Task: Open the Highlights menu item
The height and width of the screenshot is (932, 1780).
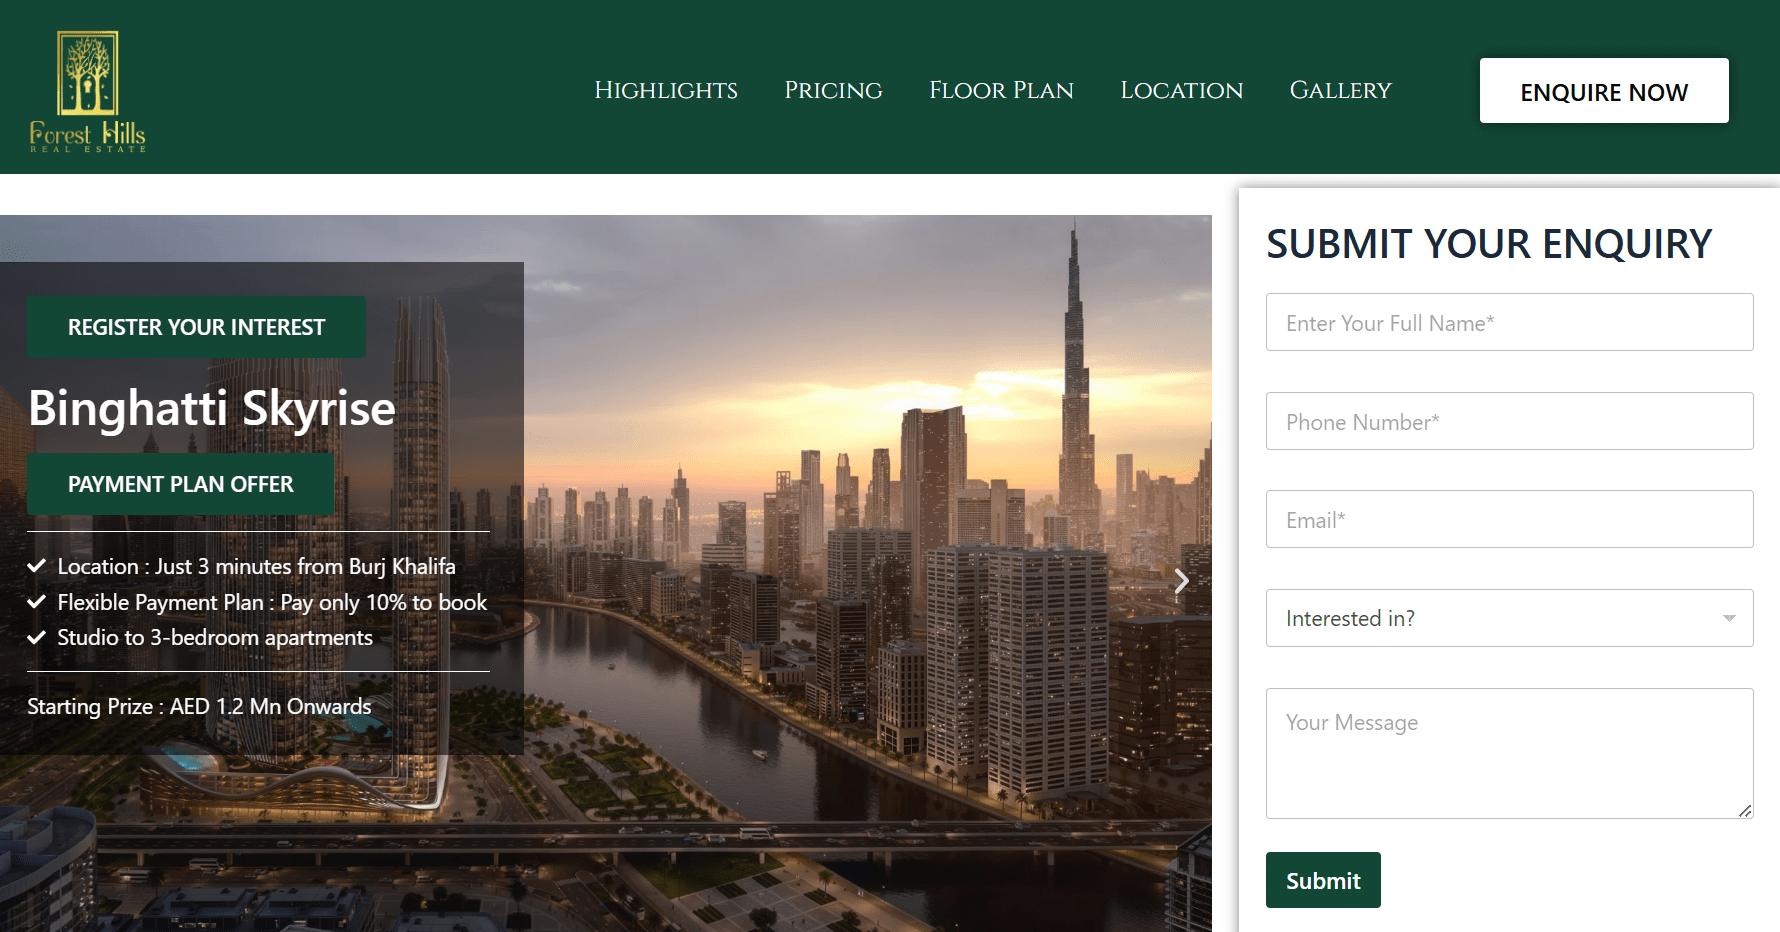Action: 666,90
